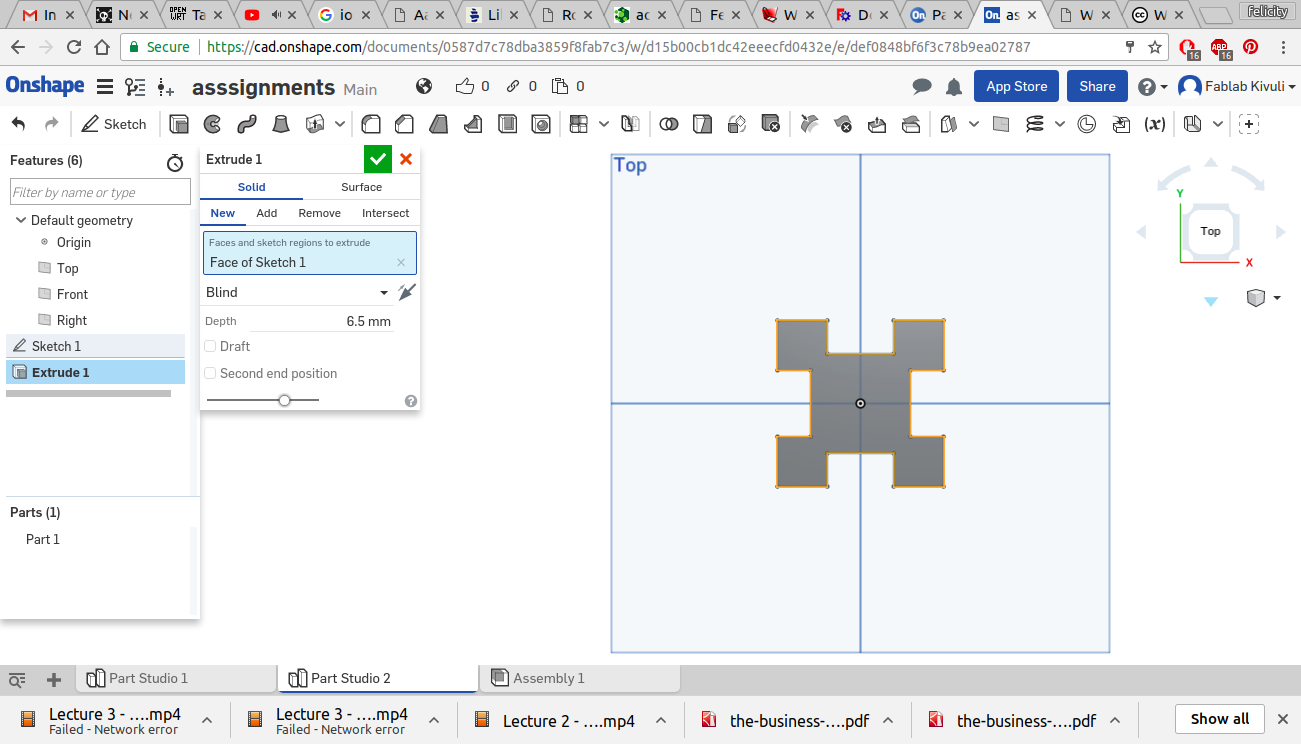This screenshot has height=744, width=1301.
Task: Select the Loft tool
Action: click(x=281, y=124)
